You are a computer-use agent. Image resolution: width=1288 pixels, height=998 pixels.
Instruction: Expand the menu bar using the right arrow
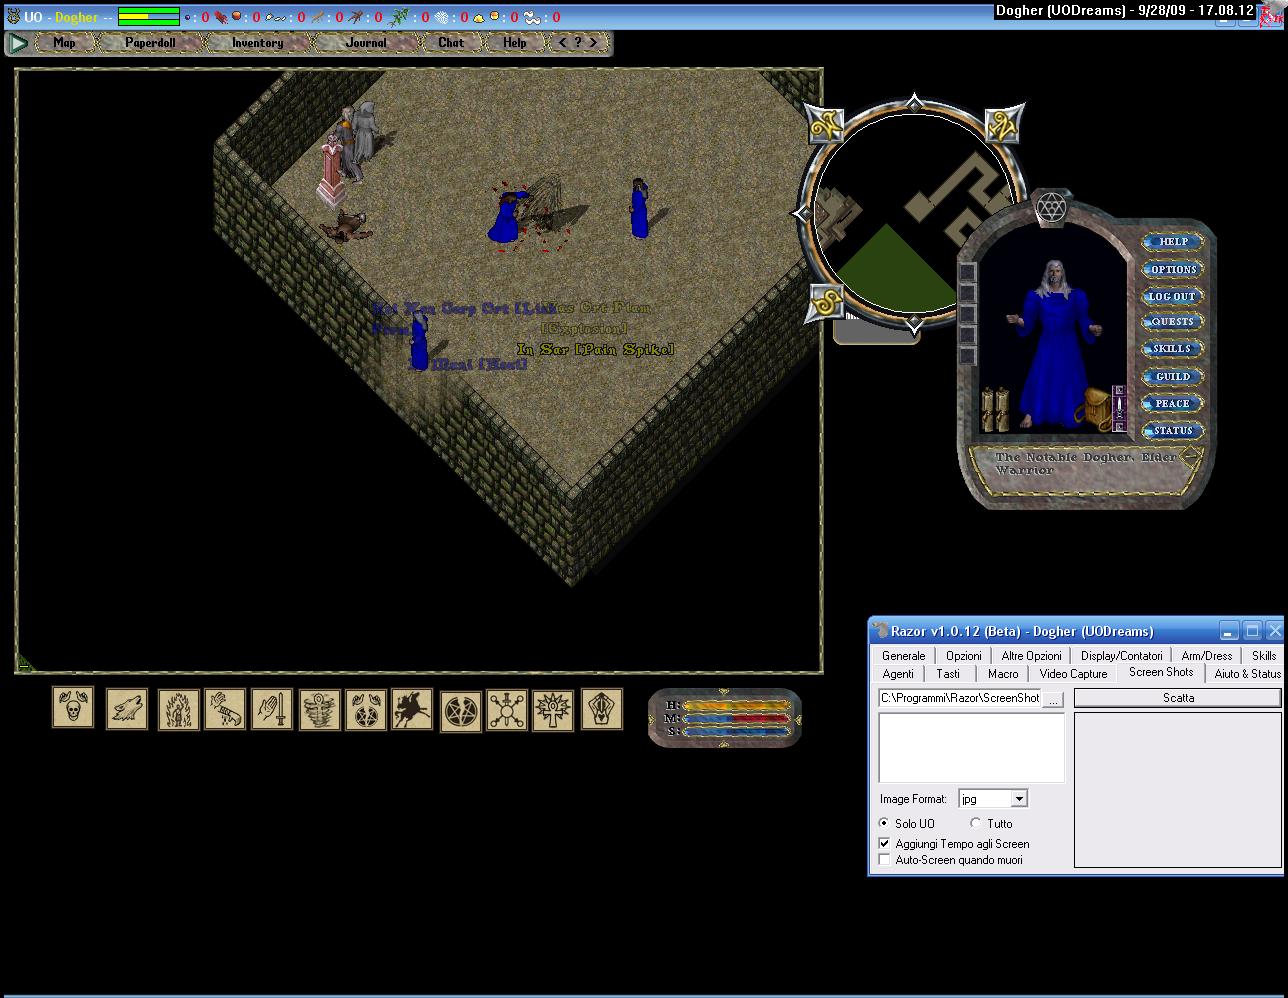tap(594, 42)
